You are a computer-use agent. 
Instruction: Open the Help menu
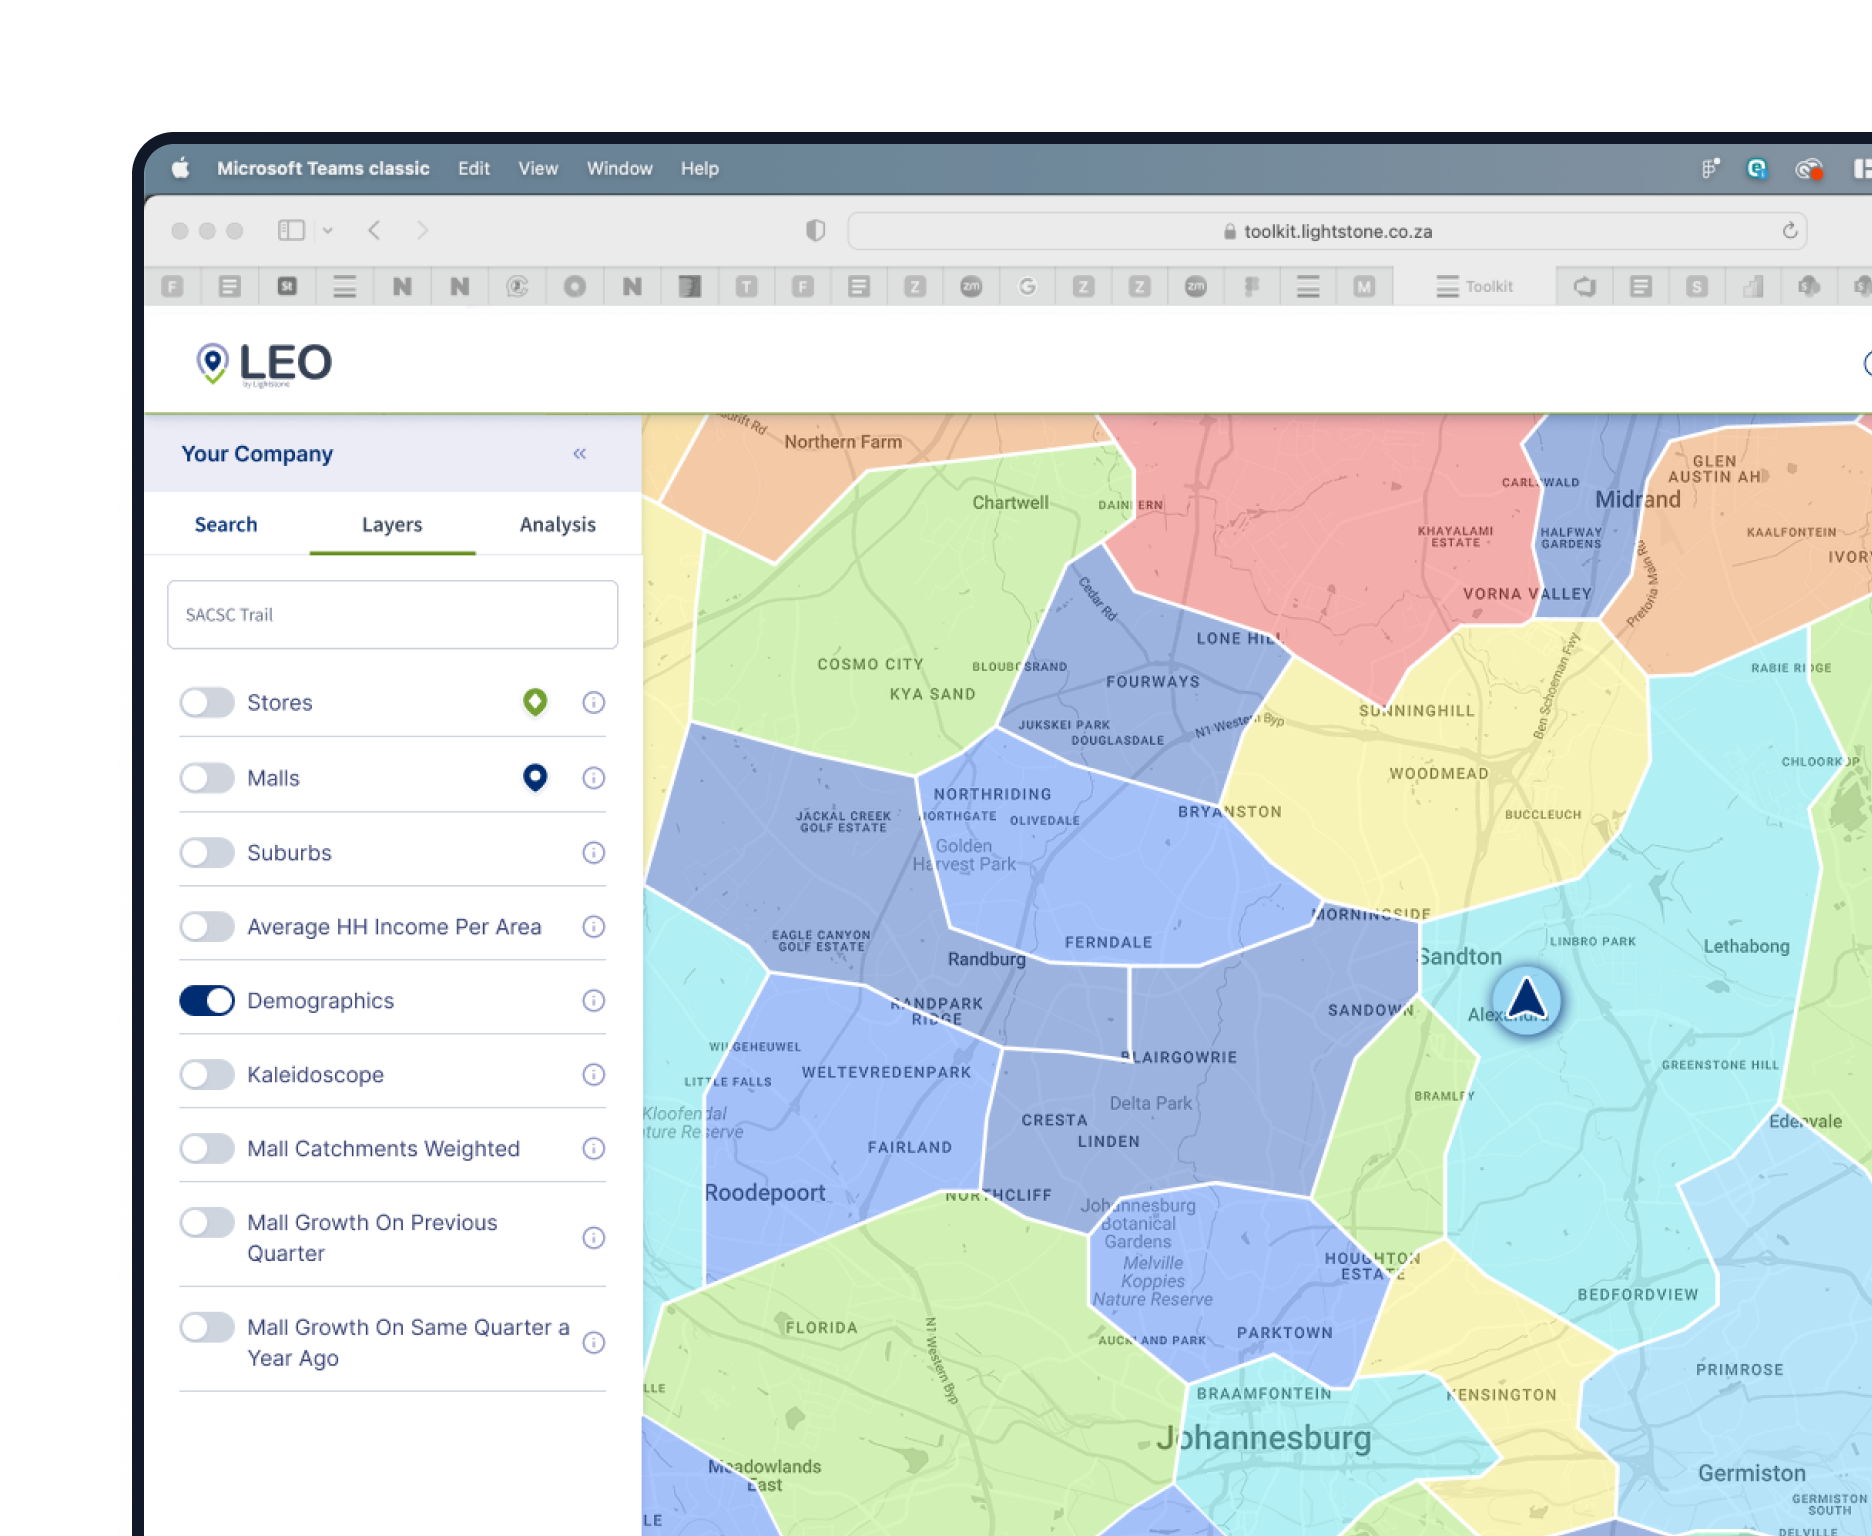click(x=700, y=169)
